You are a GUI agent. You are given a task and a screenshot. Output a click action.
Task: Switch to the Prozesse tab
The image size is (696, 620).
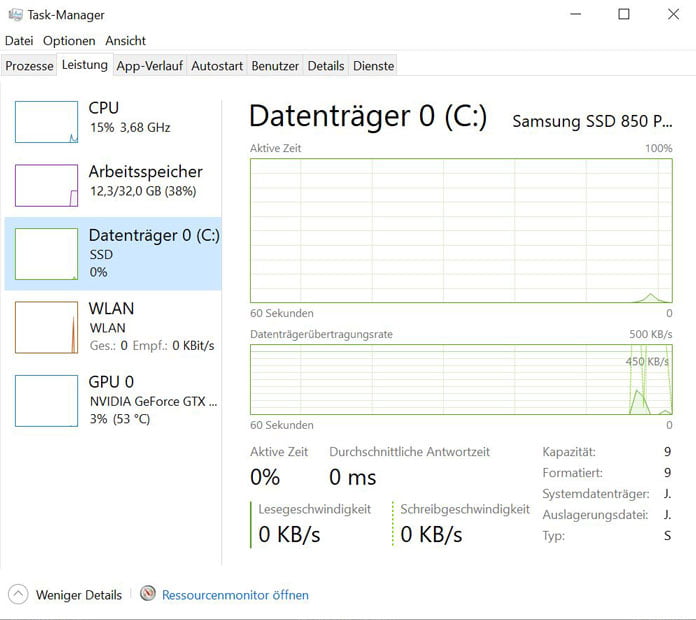point(29,66)
